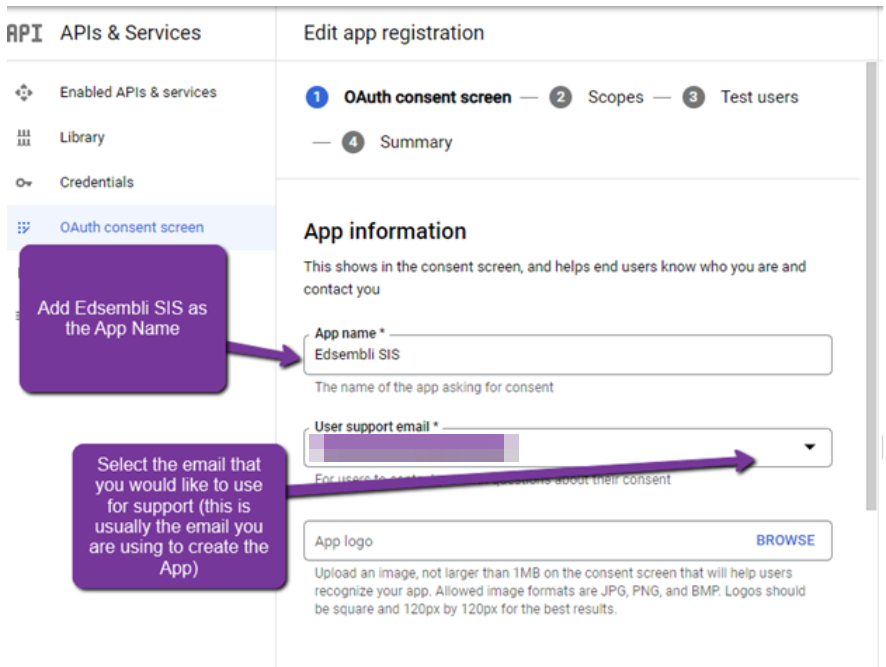Go to step 1 OAuth consent screen

pyautogui.click(x=427, y=97)
